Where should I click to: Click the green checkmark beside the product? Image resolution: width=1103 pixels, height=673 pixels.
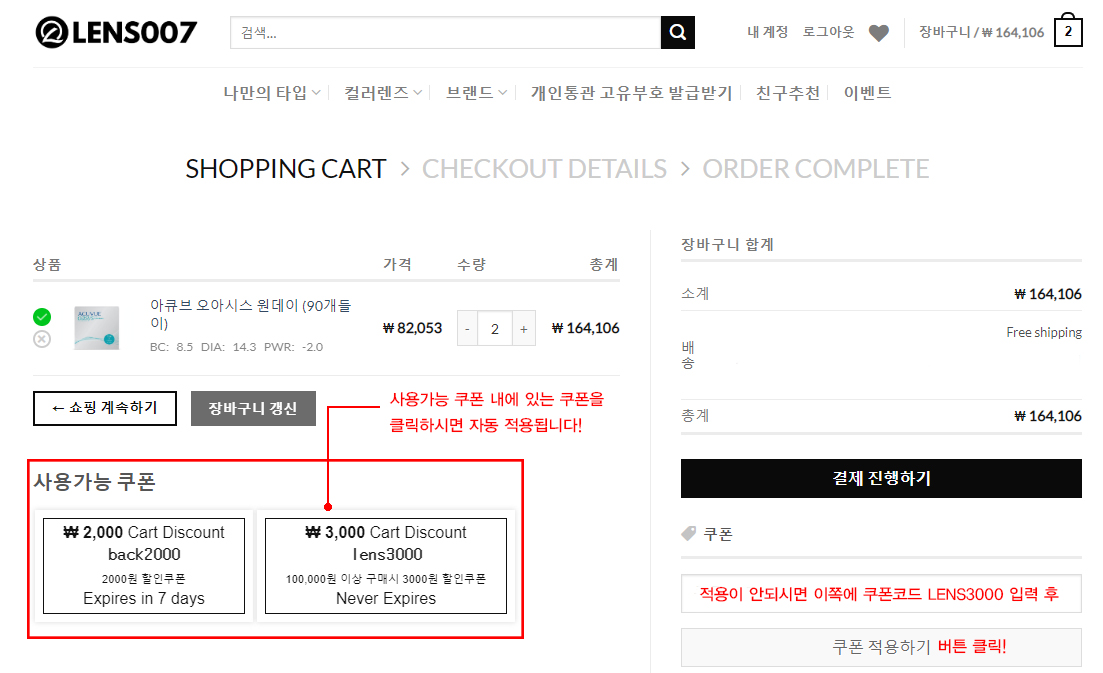[42, 317]
